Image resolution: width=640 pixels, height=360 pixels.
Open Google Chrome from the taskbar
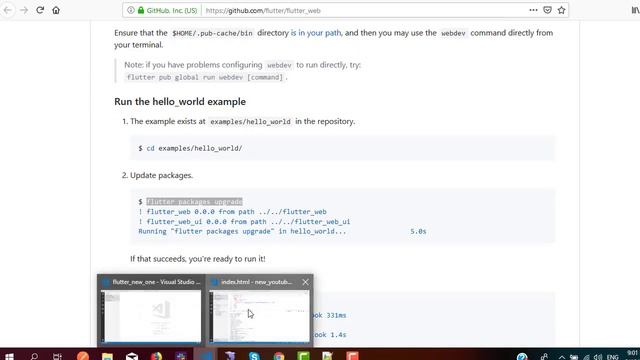click(x=279, y=356)
